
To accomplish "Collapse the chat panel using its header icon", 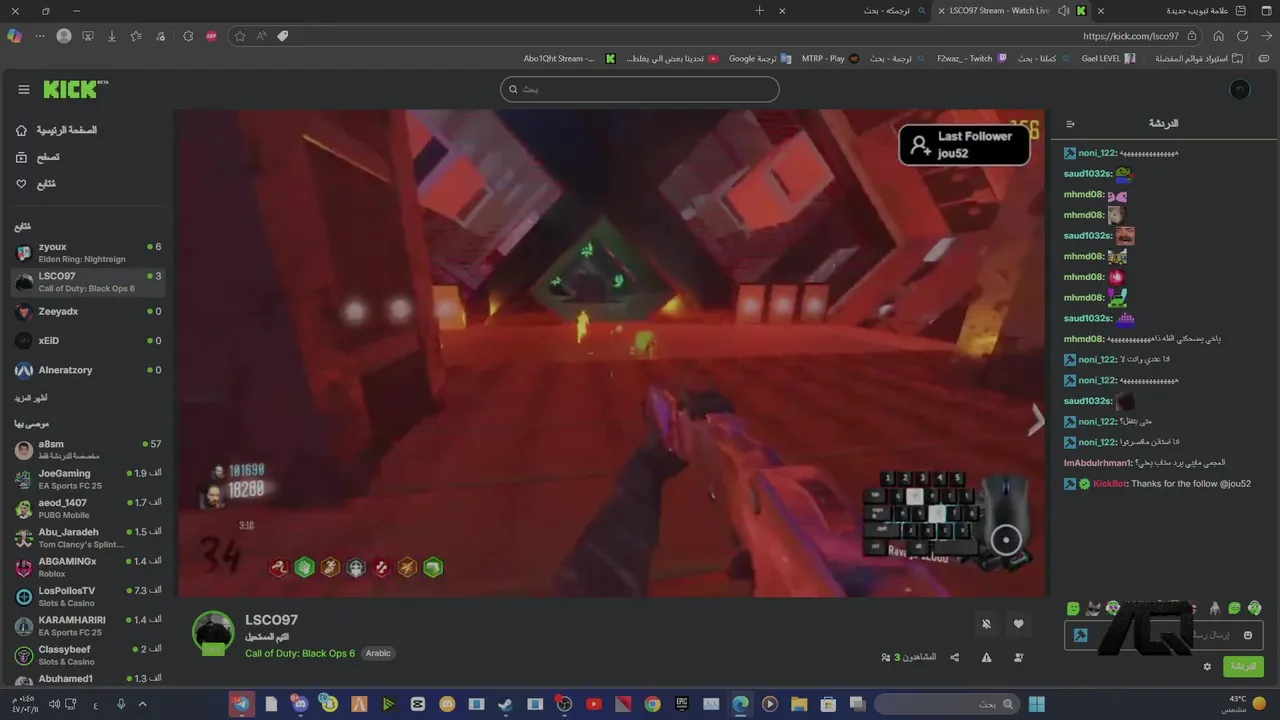I will pyautogui.click(x=1070, y=124).
